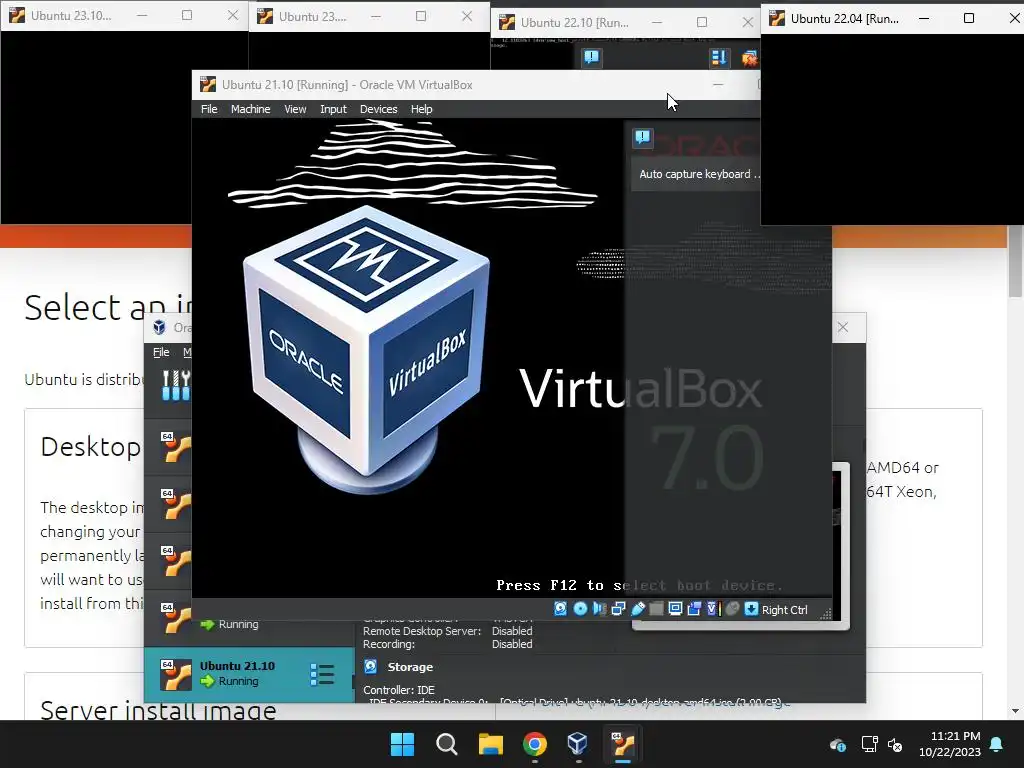Select the fourth VM entry showing Running
This screenshot has height=768, width=1024.
249,619
